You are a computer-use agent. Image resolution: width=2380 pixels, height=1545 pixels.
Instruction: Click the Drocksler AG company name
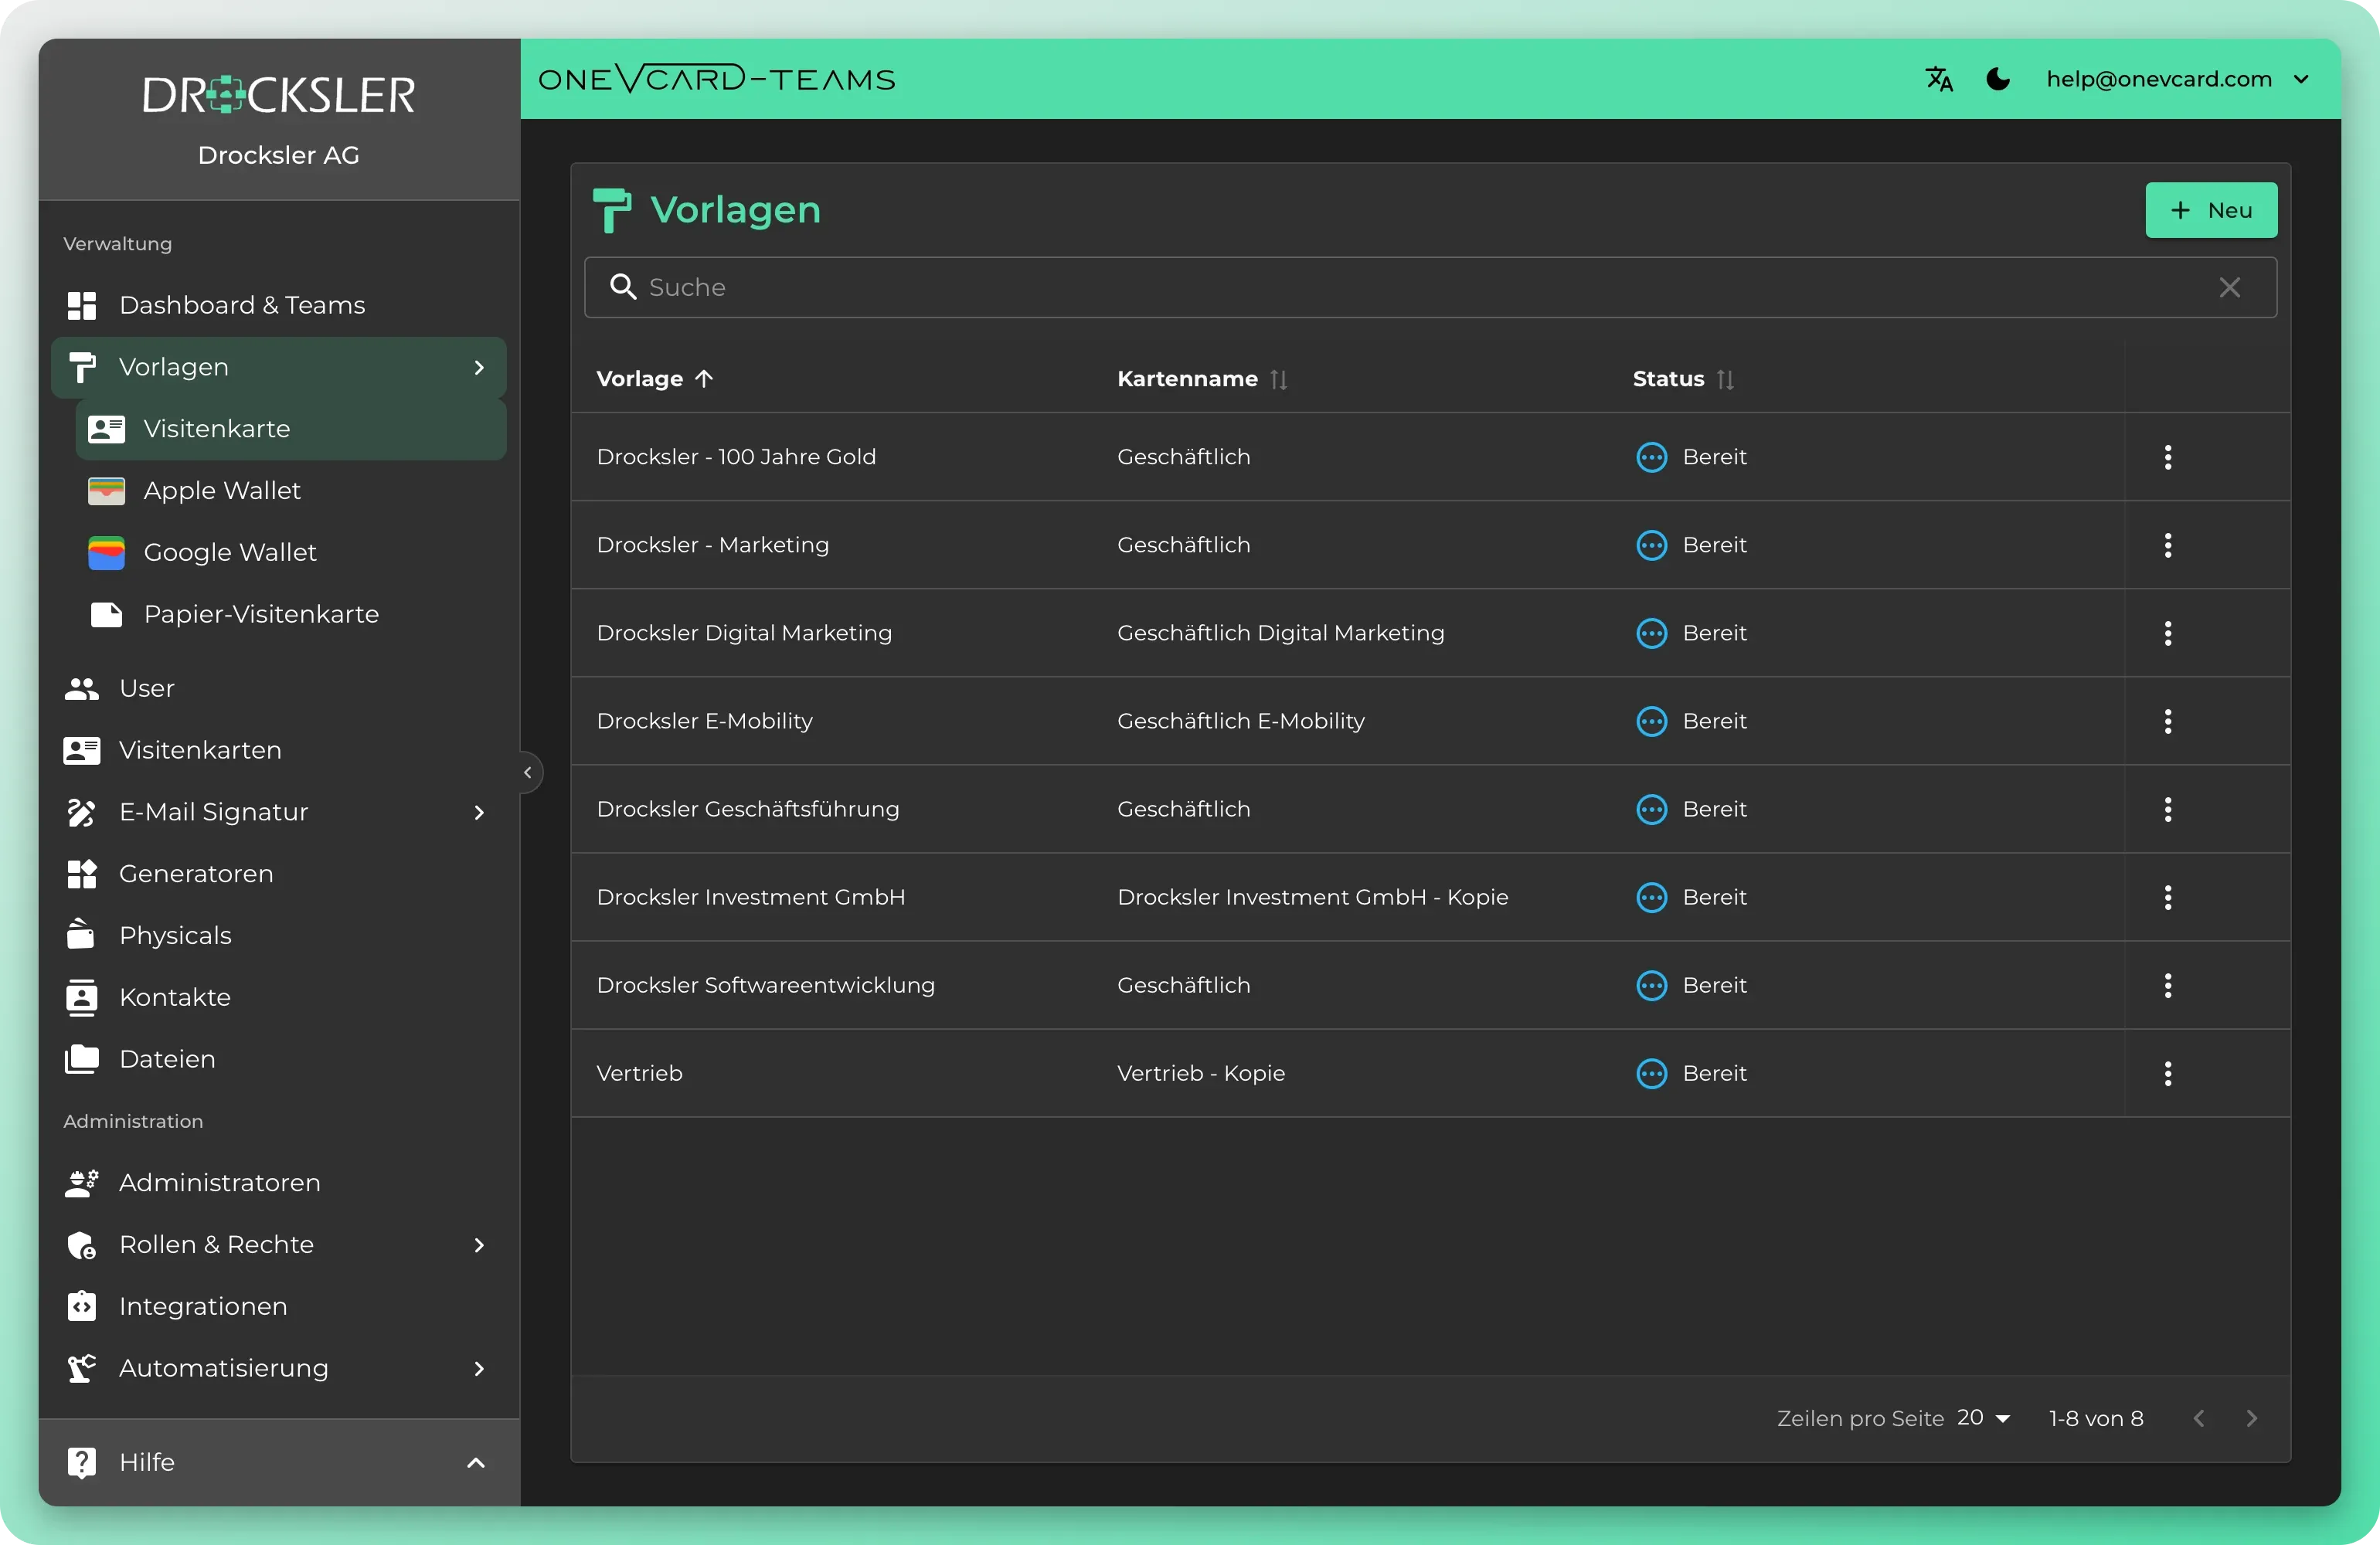click(278, 155)
